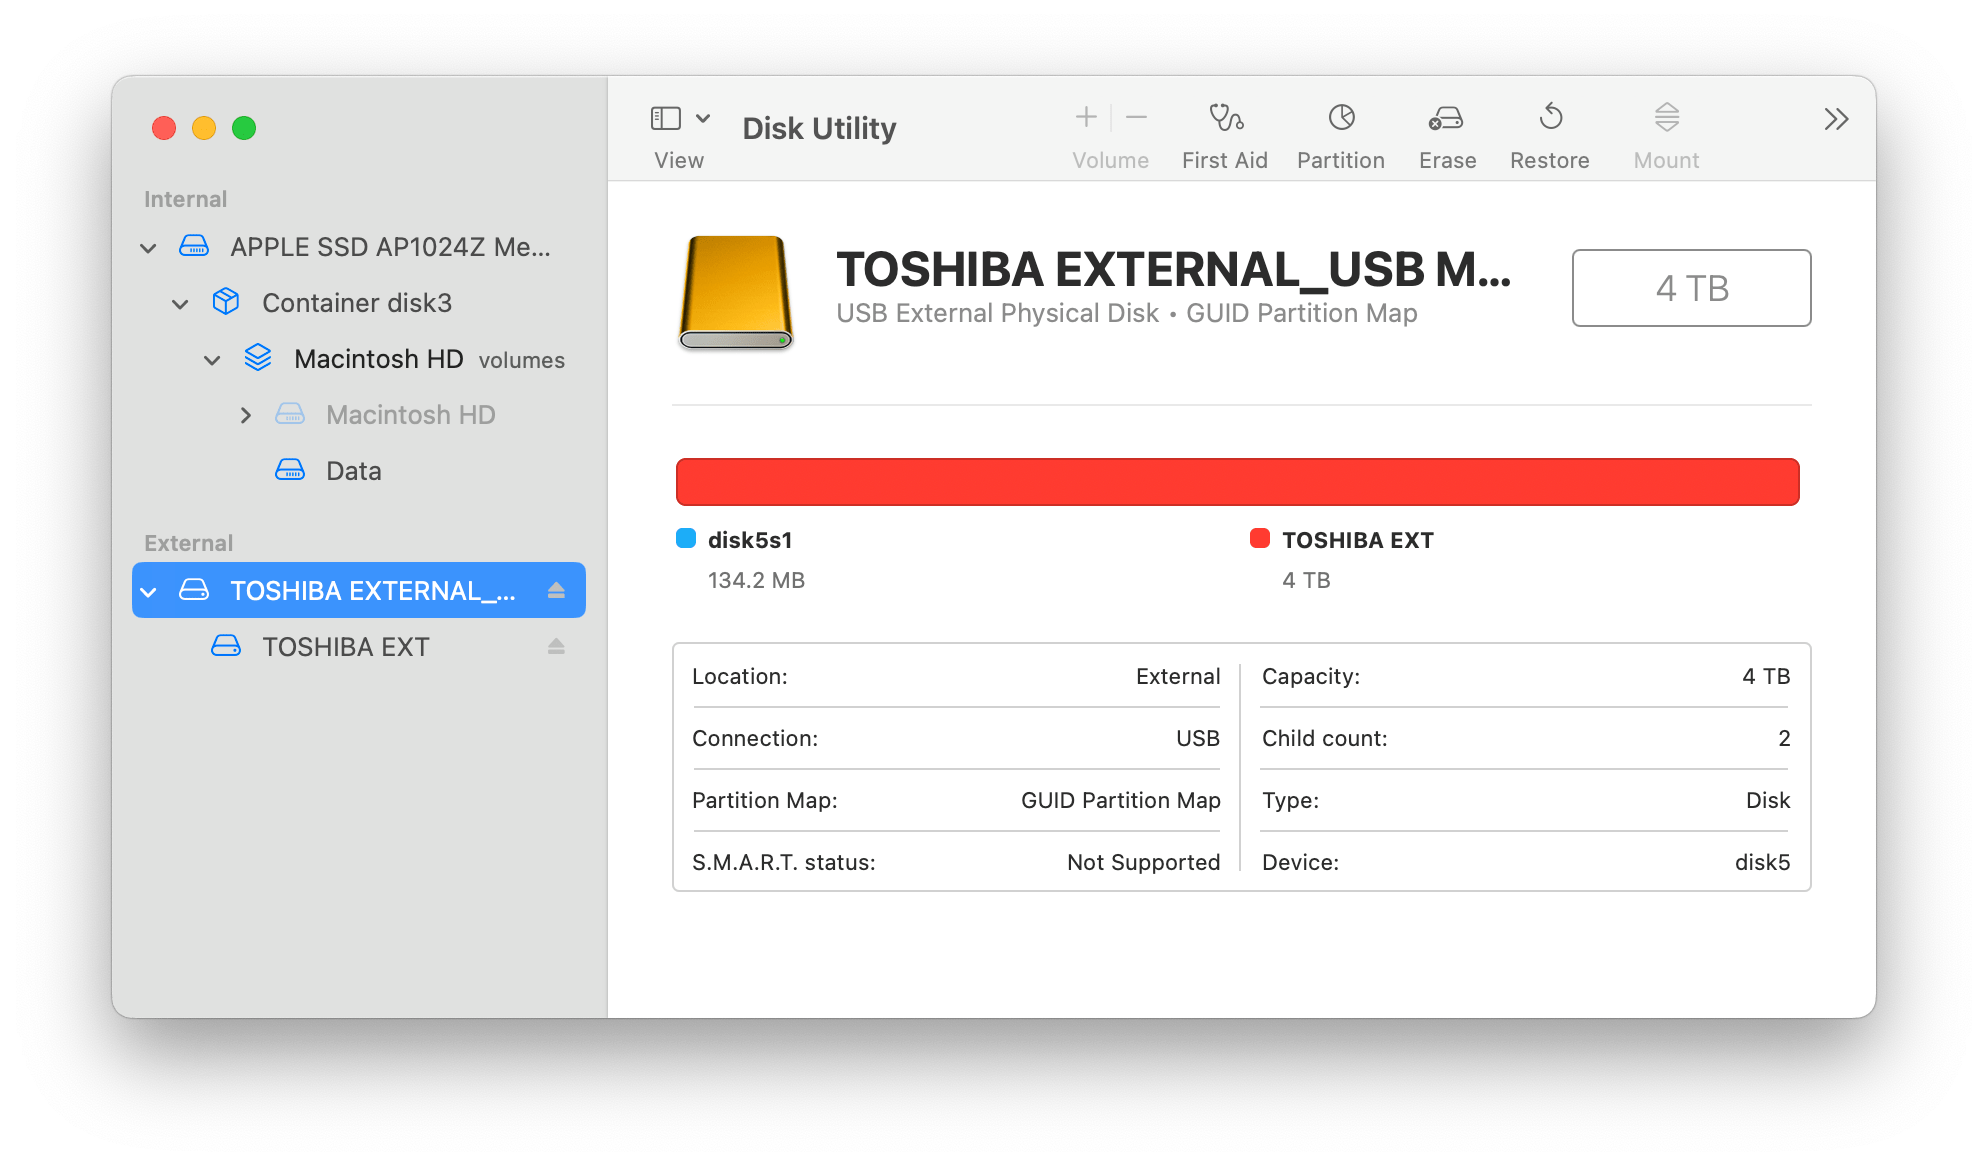The width and height of the screenshot is (1988, 1166).
Task: Run First Aid stethoscope icon
Action: (1225, 117)
